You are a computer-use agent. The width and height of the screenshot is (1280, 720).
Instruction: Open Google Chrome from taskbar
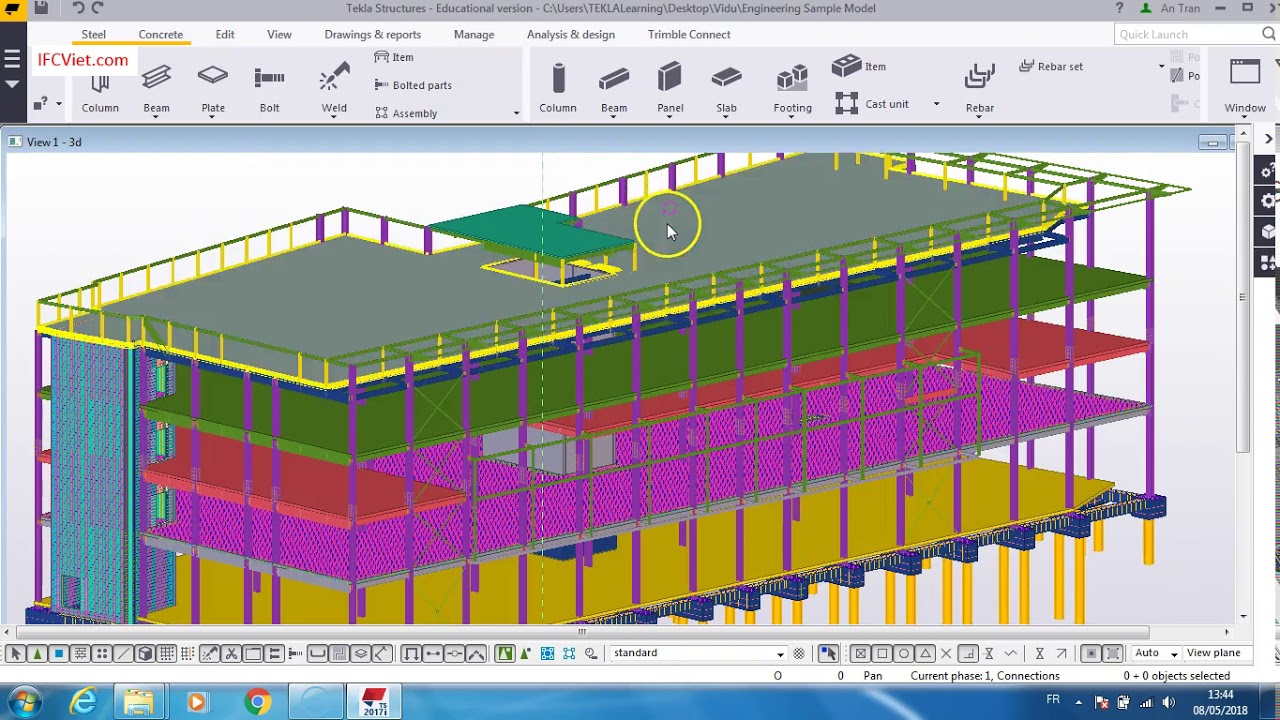[x=257, y=702]
